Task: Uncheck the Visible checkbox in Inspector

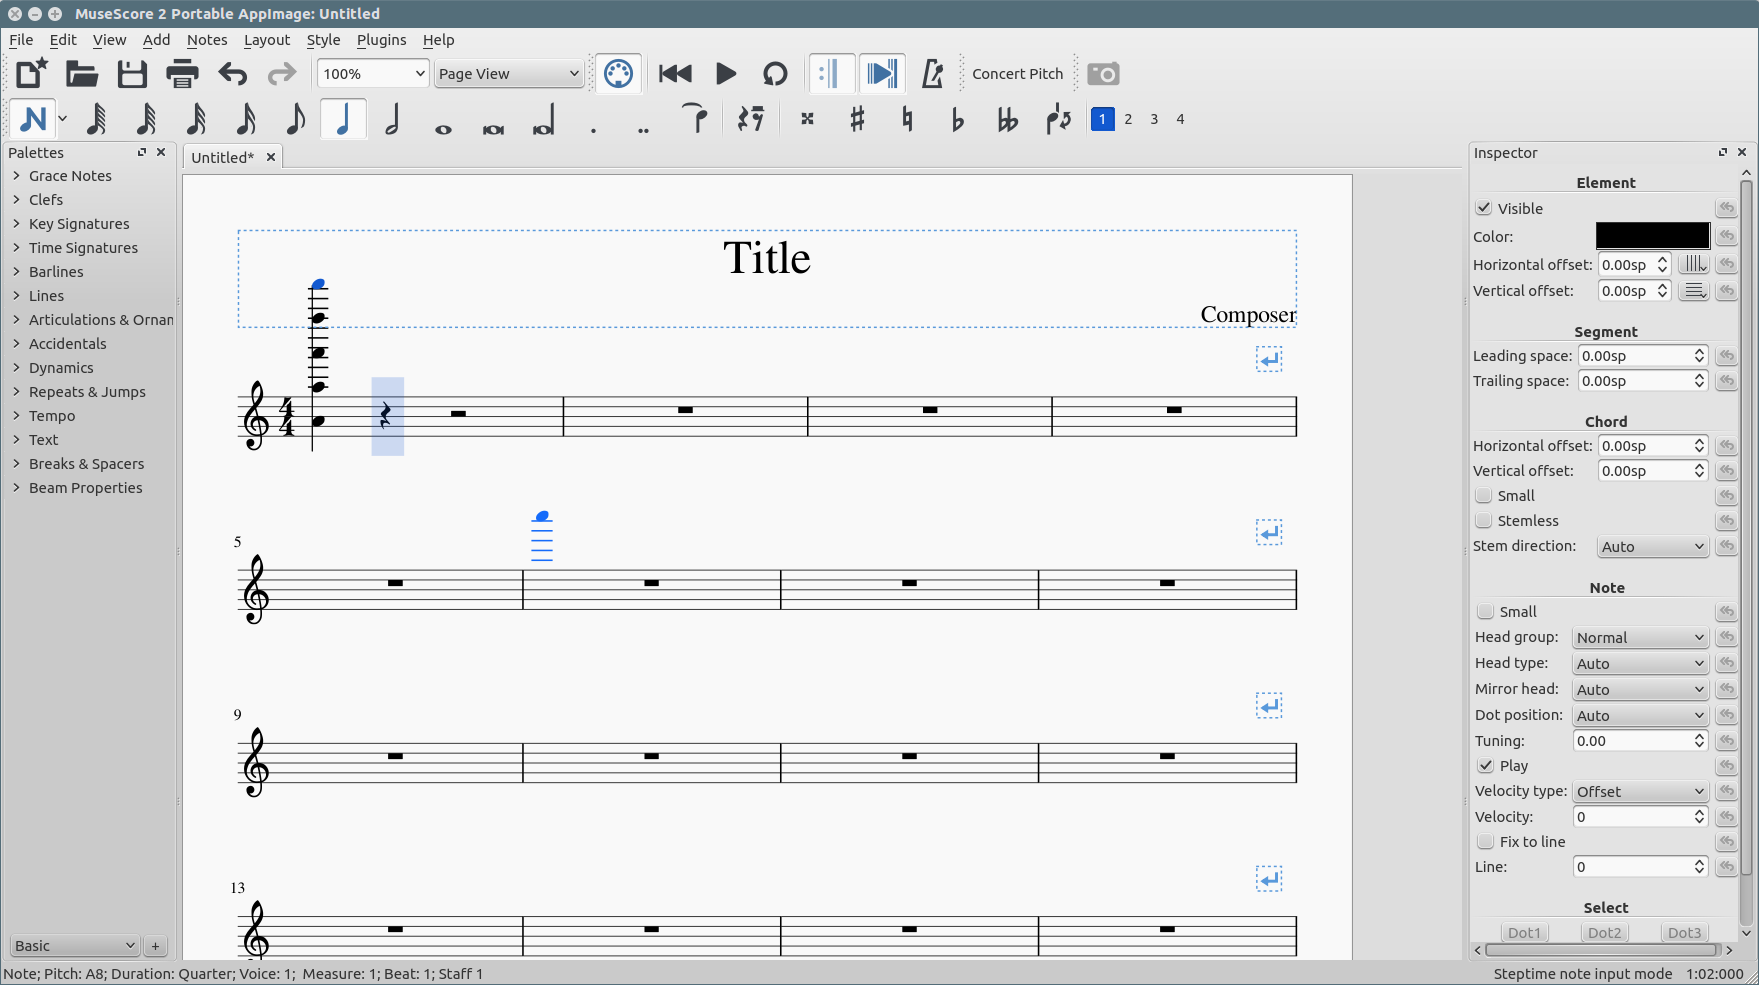Action: click(1484, 208)
